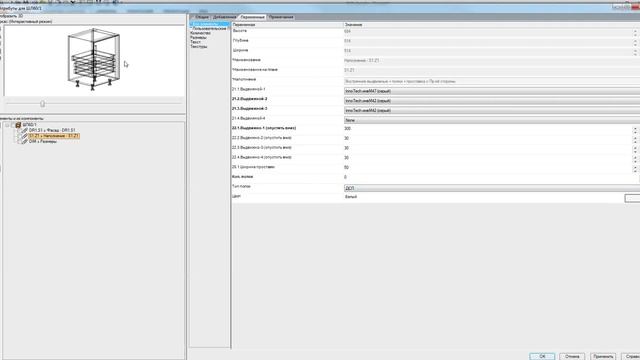Click the Высота variable label

240,31
